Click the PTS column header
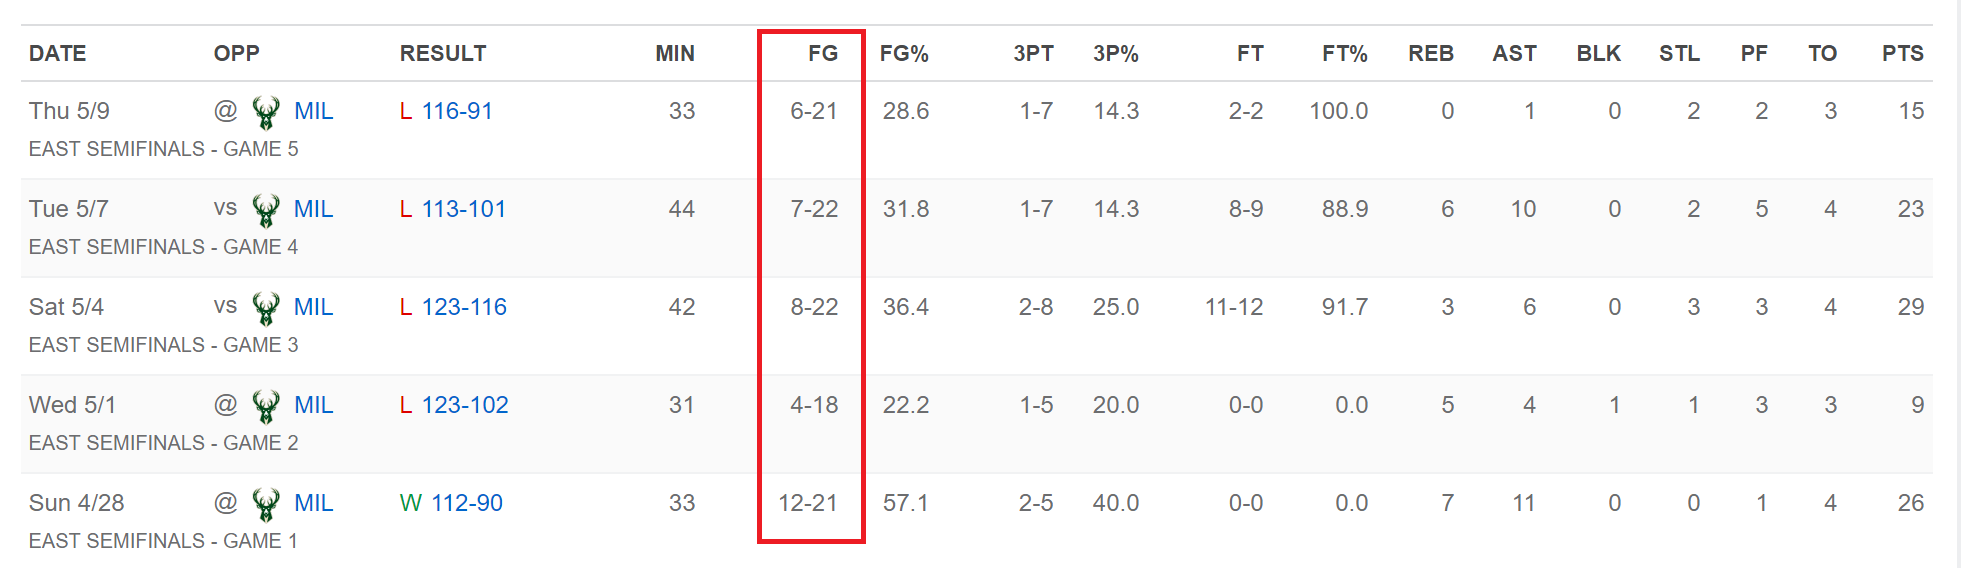1961x568 pixels. 1903,53
